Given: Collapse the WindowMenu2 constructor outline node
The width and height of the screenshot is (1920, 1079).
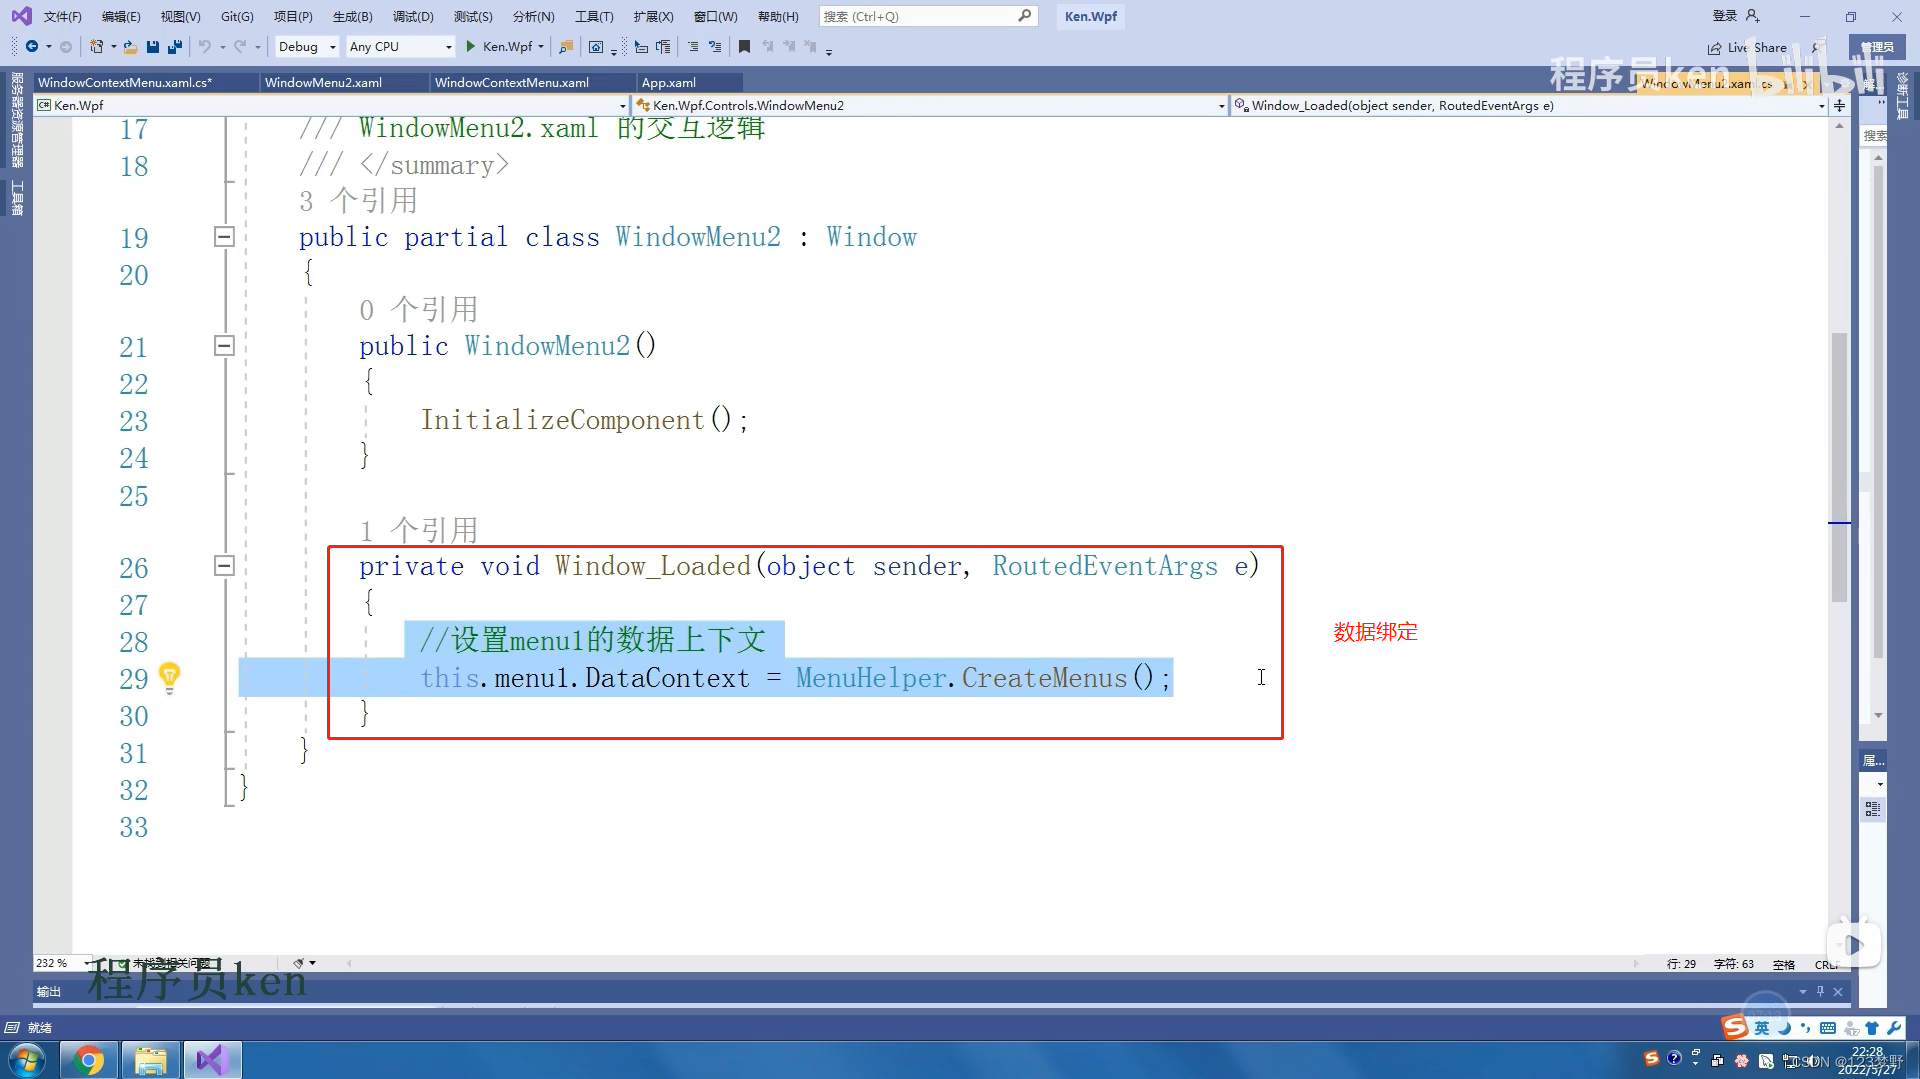Looking at the screenshot, I should [x=224, y=345].
